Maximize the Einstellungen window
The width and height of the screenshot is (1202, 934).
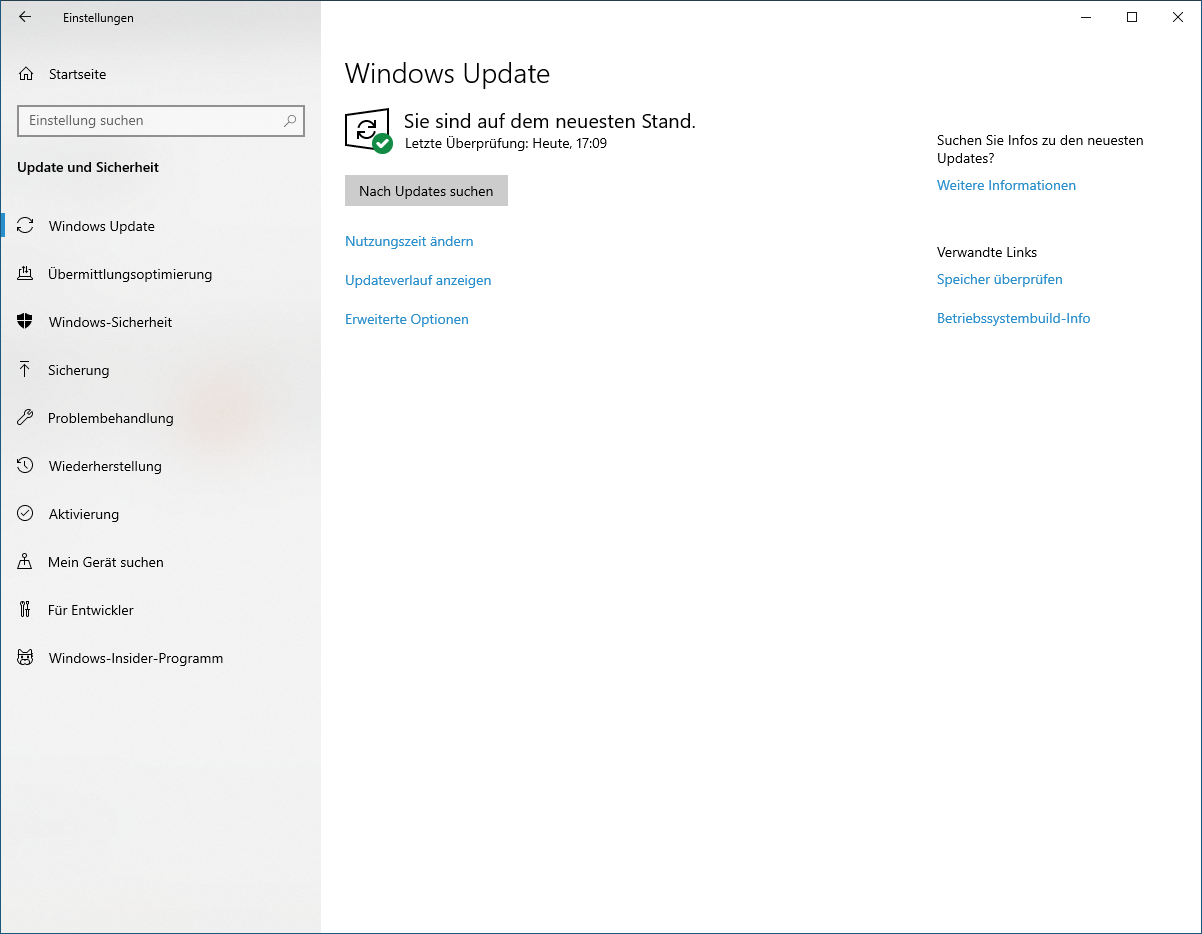coord(1132,17)
